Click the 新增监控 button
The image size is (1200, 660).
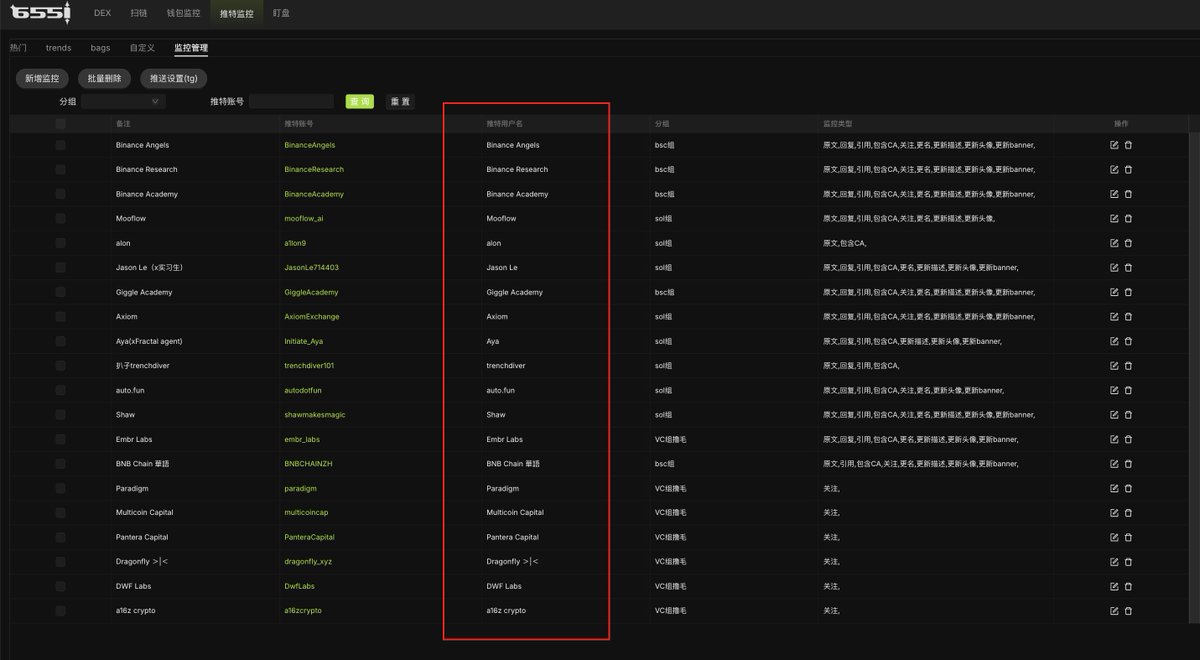tap(42, 78)
